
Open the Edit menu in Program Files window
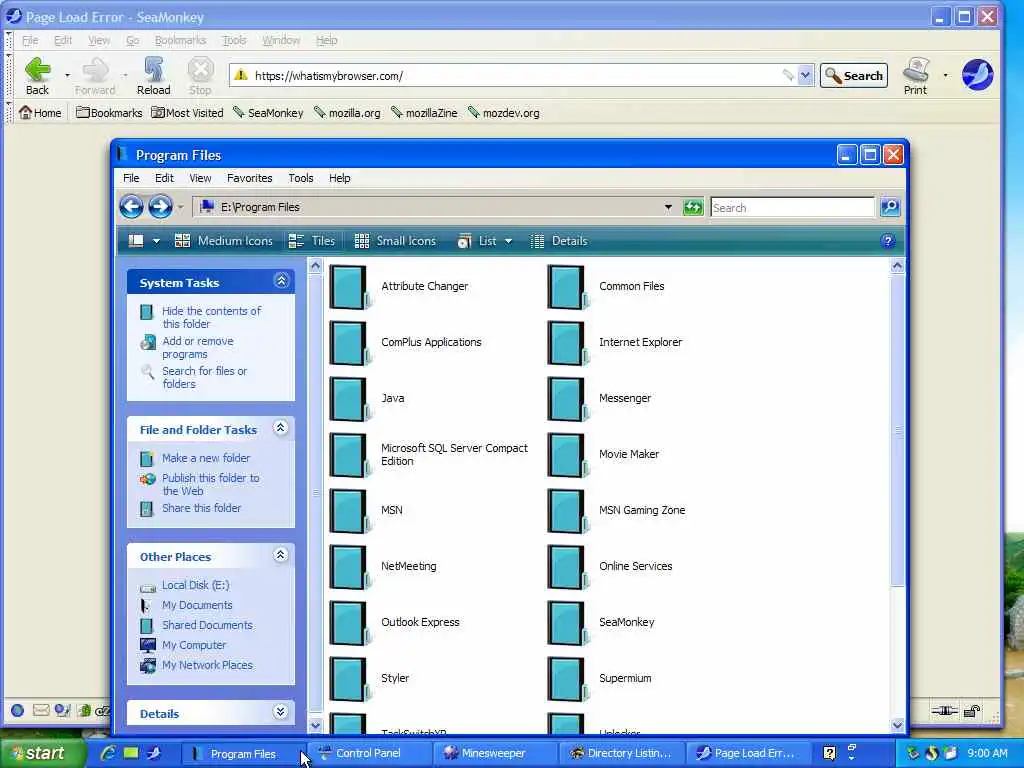(x=164, y=178)
